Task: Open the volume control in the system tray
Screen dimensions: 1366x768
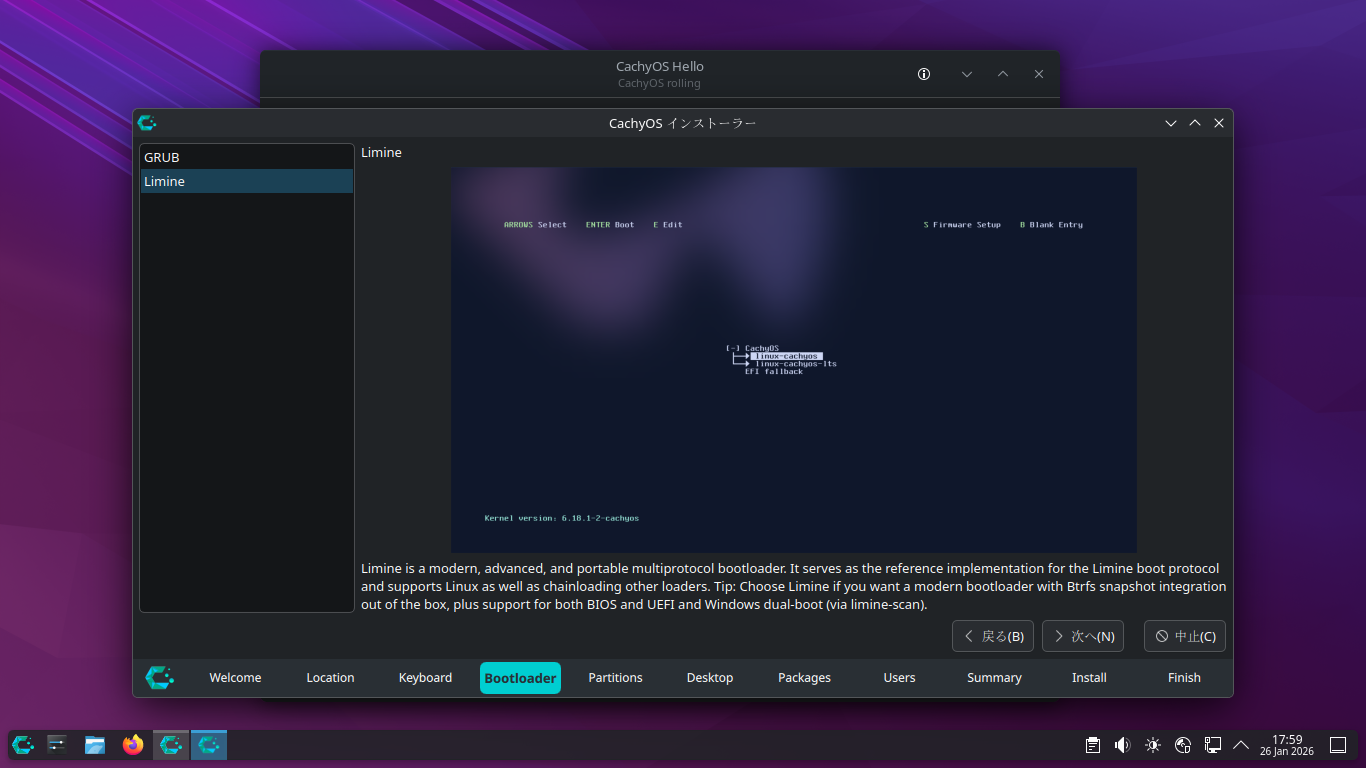Action: (1123, 745)
